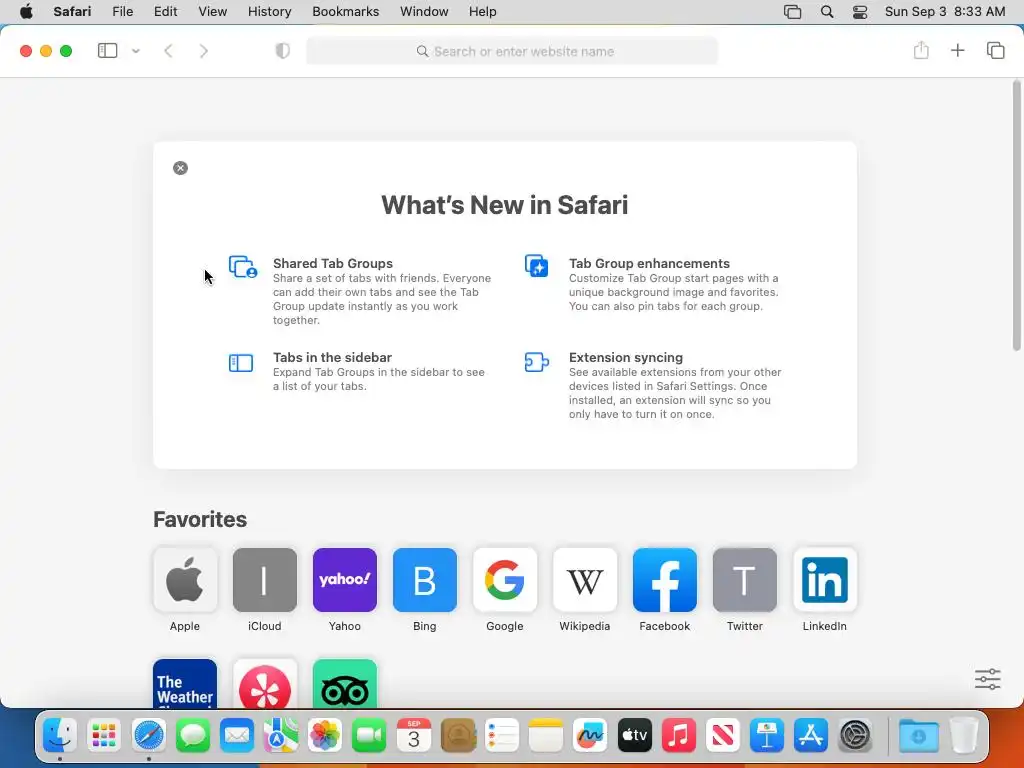Screen dimensions: 1024x768
Task: Open Calendar from the Dock
Action: click(413, 735)
